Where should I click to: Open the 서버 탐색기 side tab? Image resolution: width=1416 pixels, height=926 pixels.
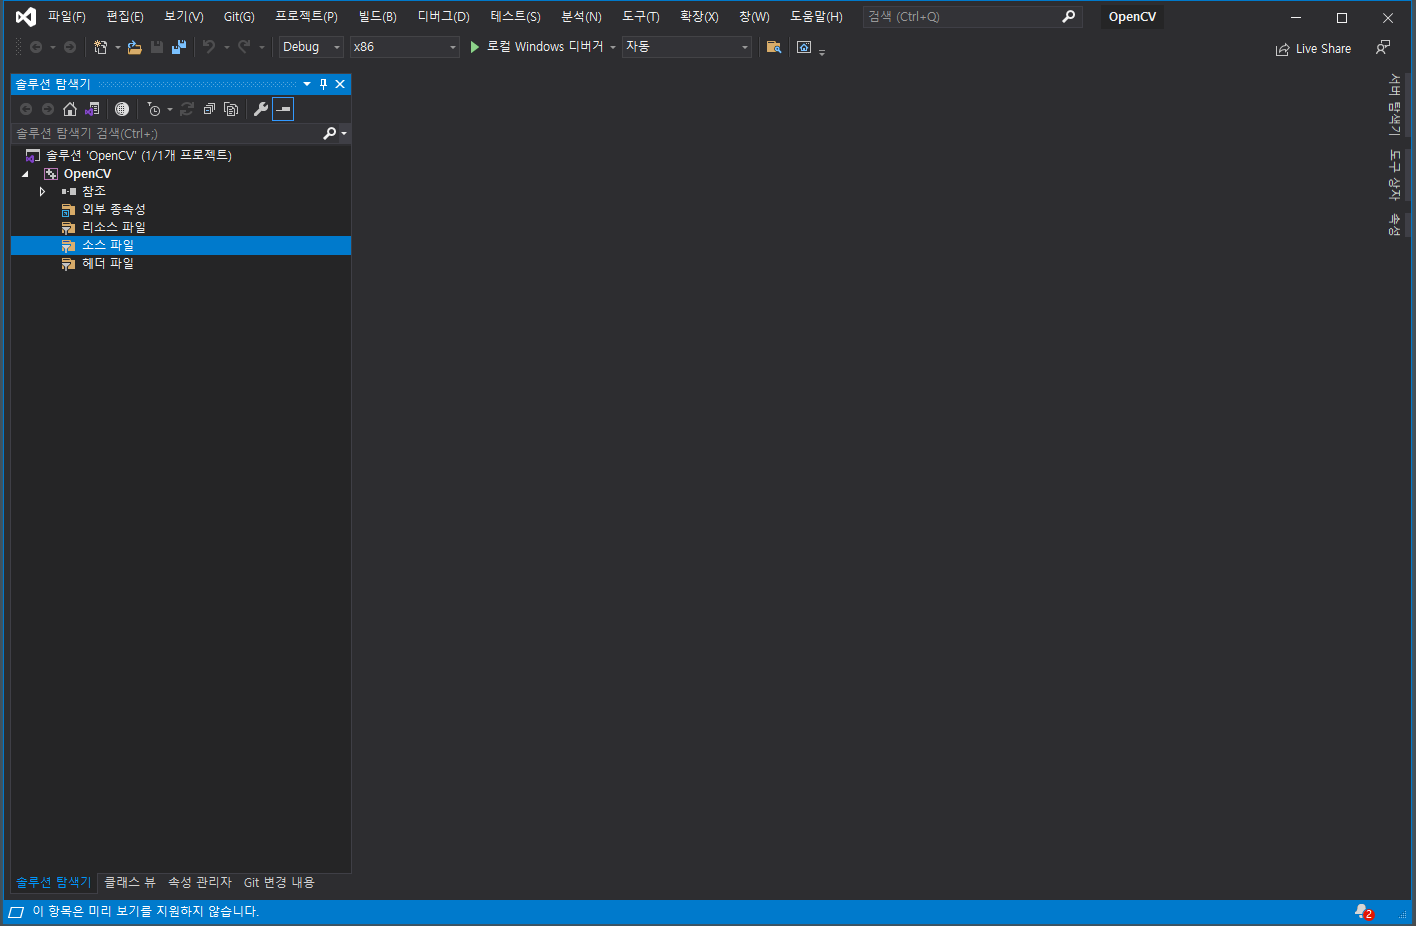coord(1395,104)
